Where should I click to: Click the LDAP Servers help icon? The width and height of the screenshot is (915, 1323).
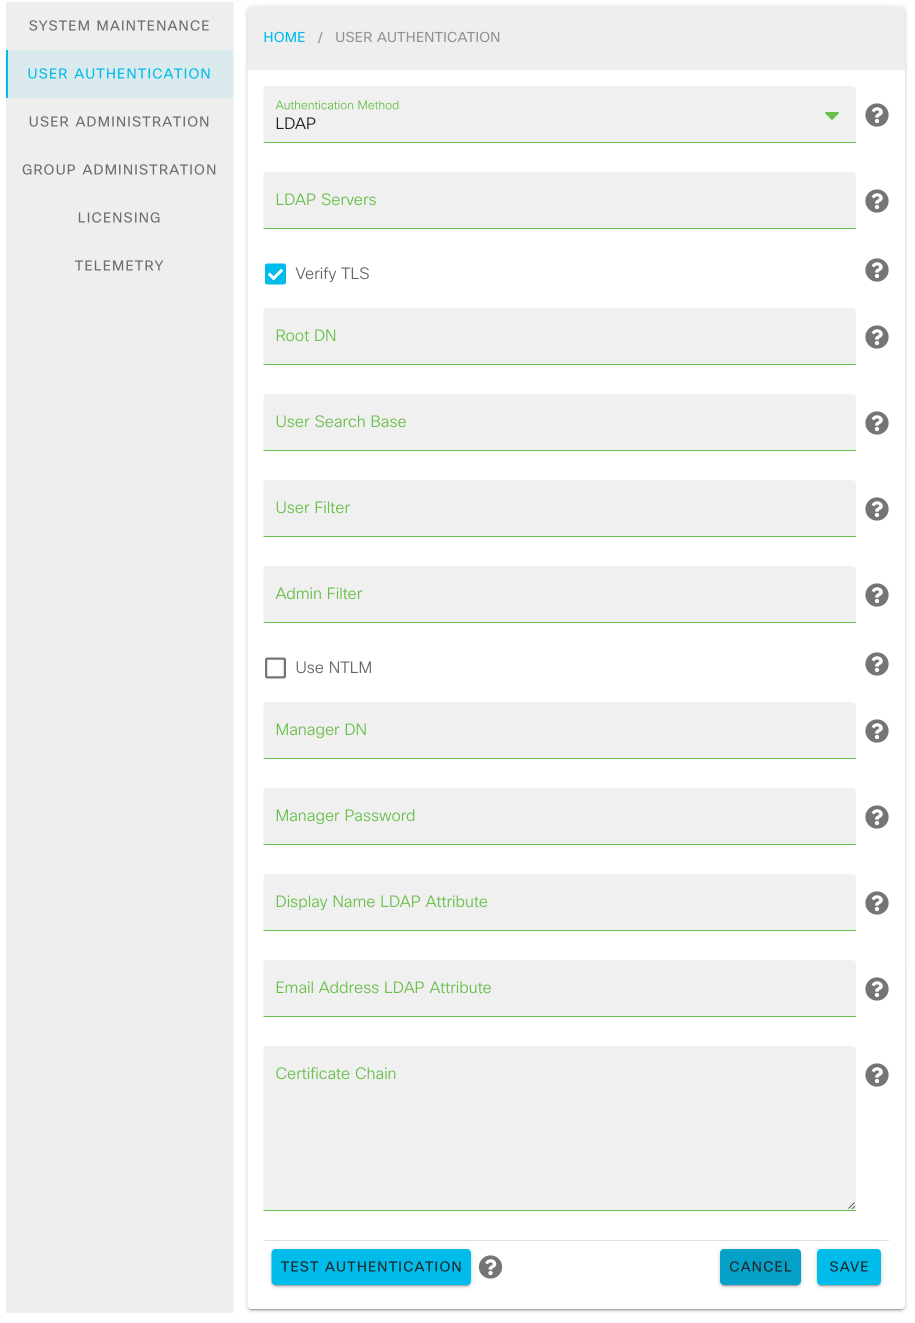[x=877, y=201]
